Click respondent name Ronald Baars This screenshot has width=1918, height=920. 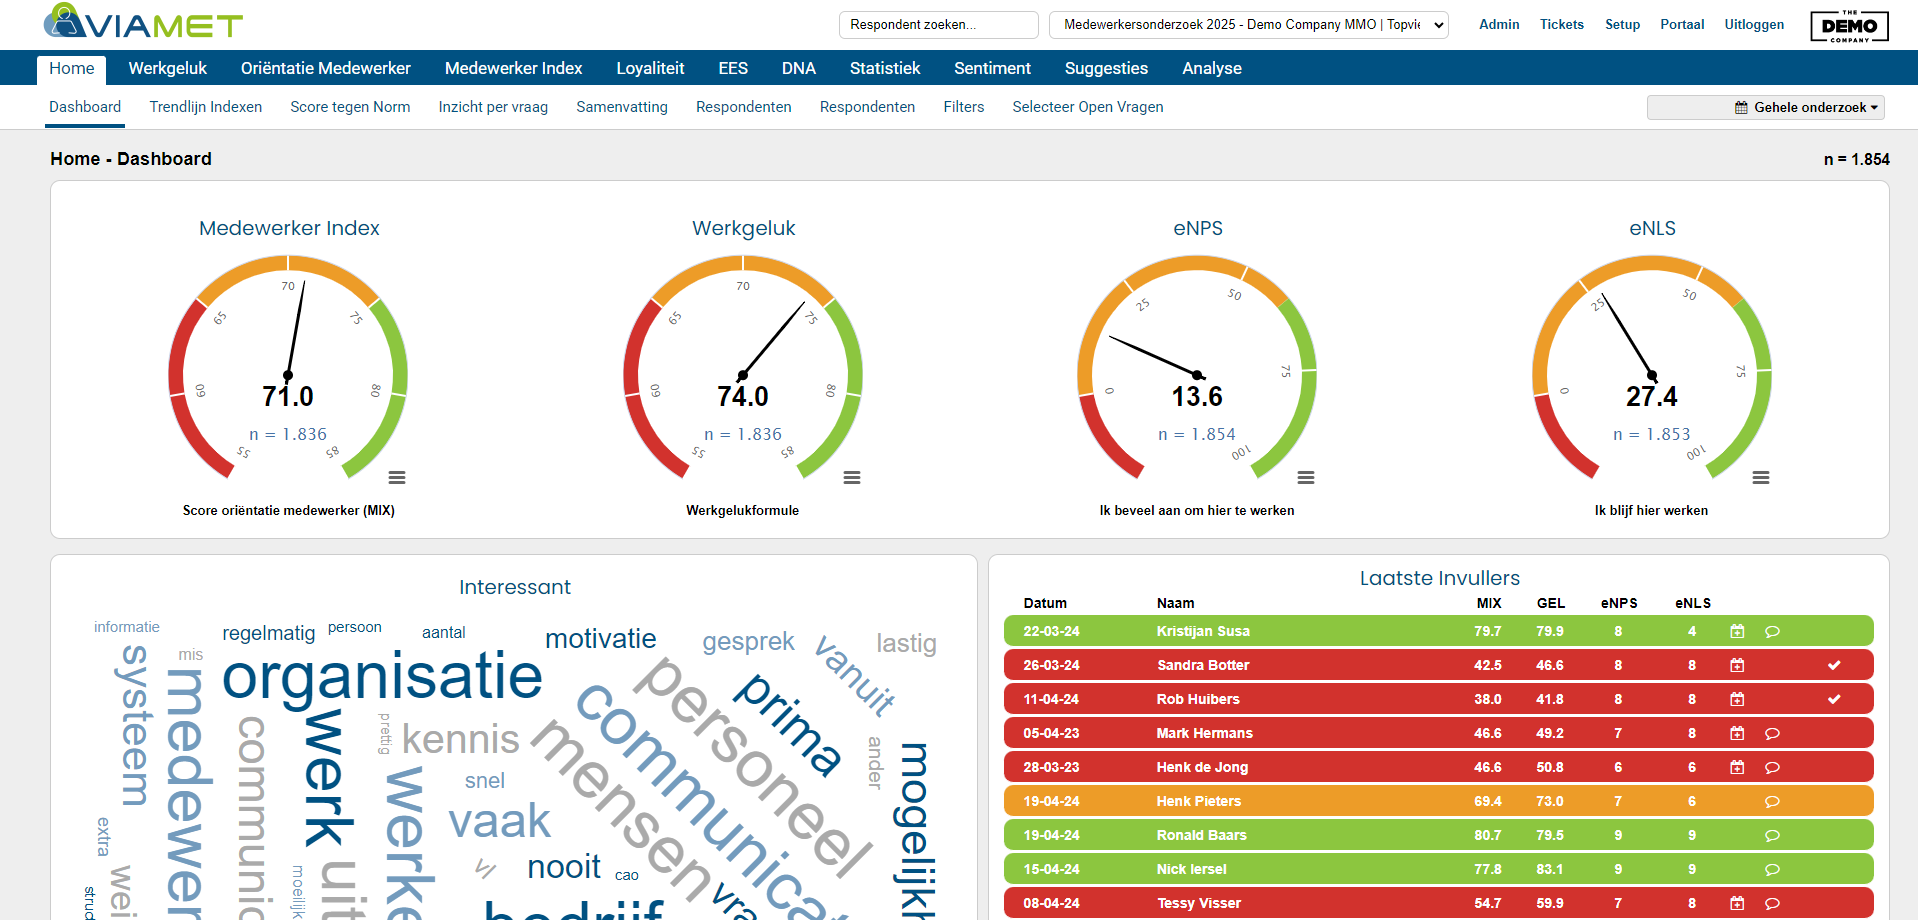[1202, 835]
